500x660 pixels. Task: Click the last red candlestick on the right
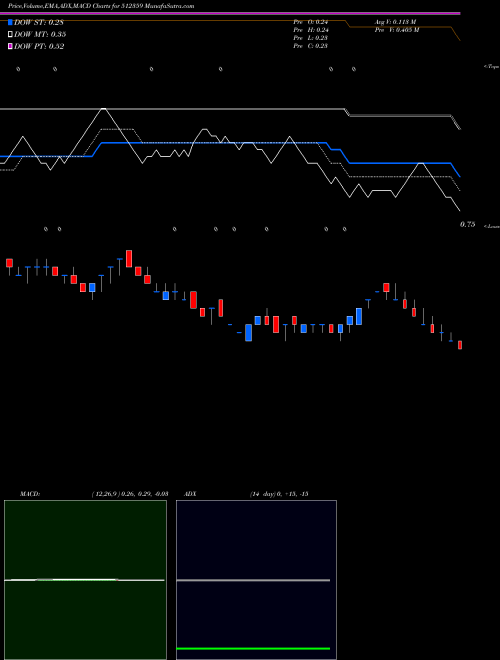460,345
